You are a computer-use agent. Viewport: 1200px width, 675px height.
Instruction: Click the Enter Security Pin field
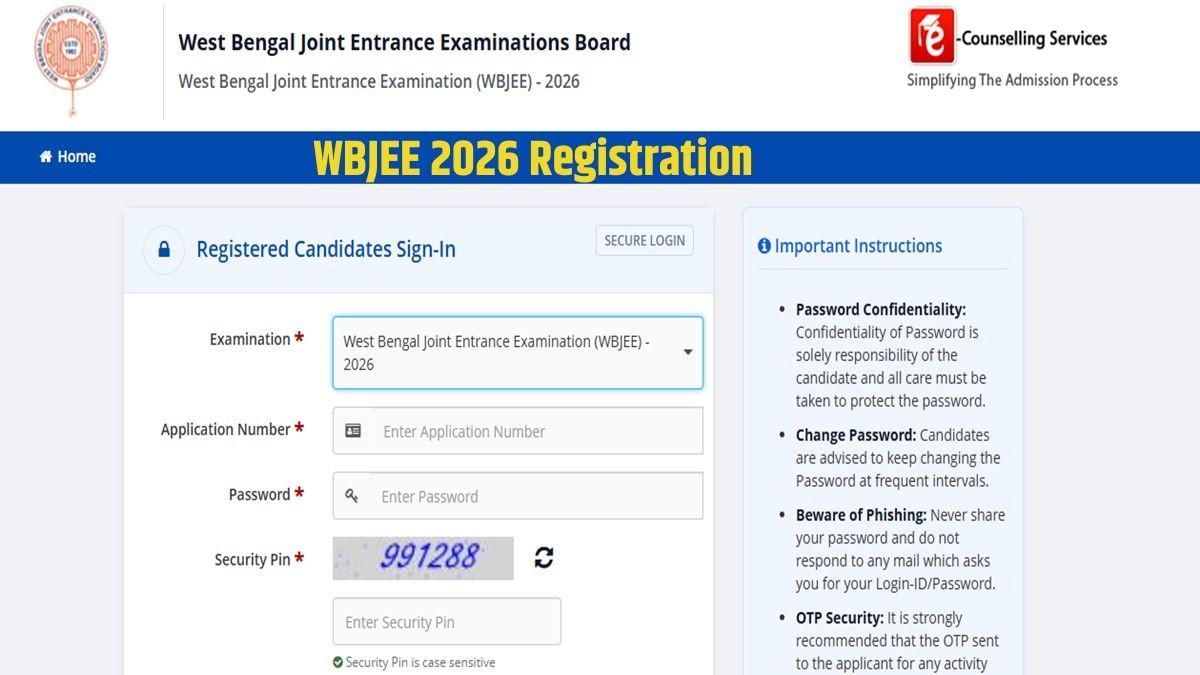[447, 622]
